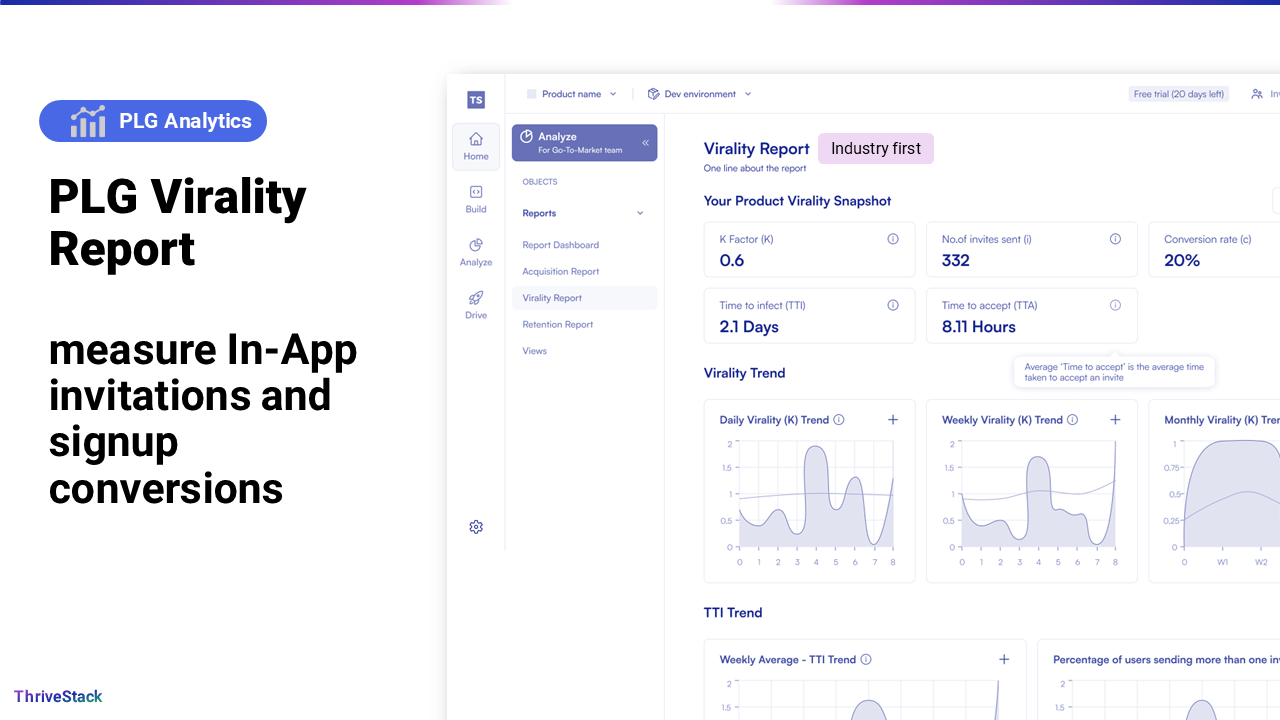This screenshot has width=1280, height=720.
Task: Click the Analyze pie chart icon
Action: (526, 137)
